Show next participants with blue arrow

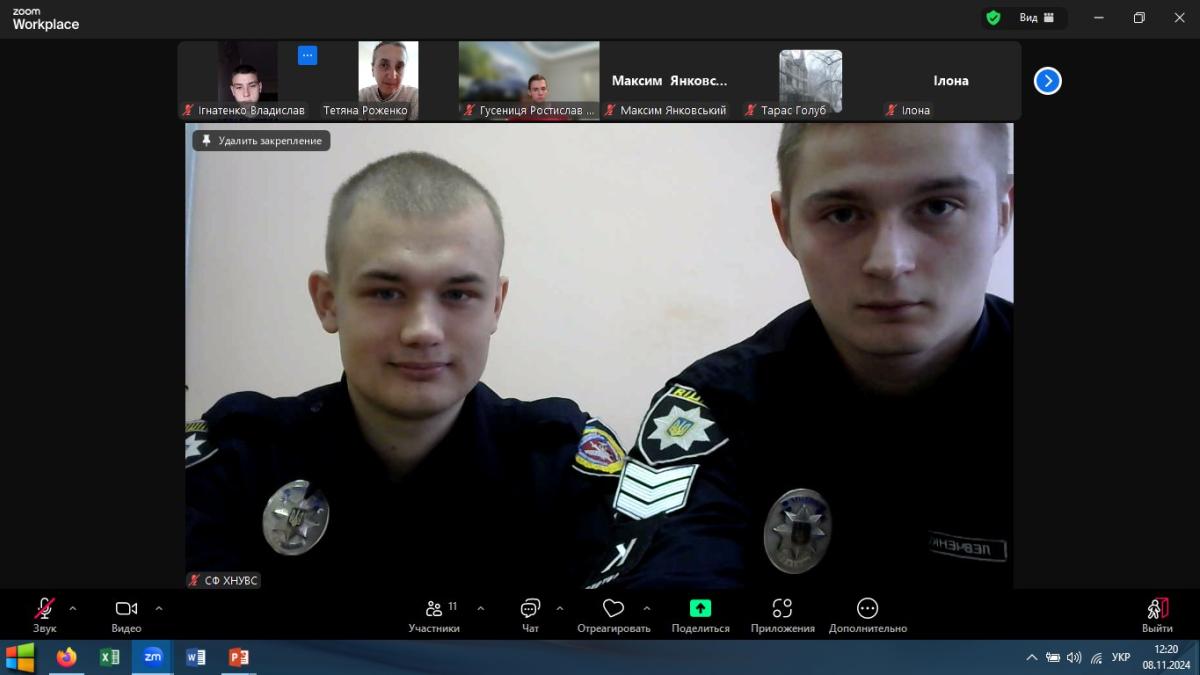(1048, 81)
